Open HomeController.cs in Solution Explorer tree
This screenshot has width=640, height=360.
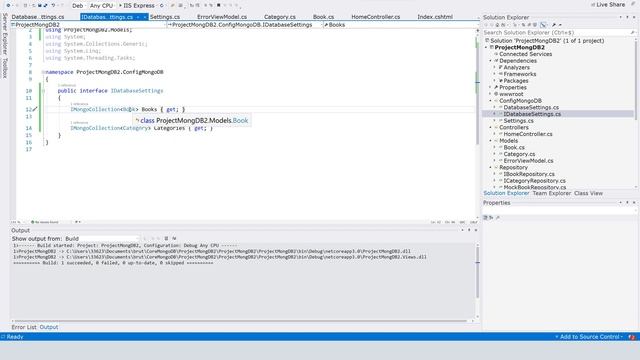click(x=527, y=134)
